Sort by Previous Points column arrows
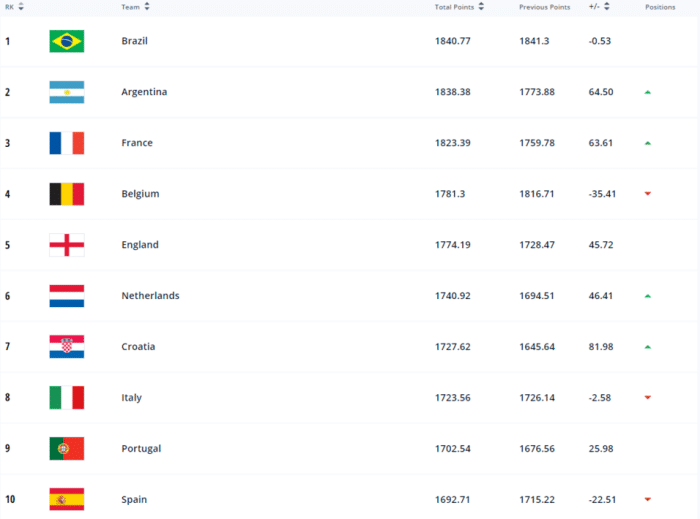The width and height of the screenshot is (700, 519). coord(578,7)
